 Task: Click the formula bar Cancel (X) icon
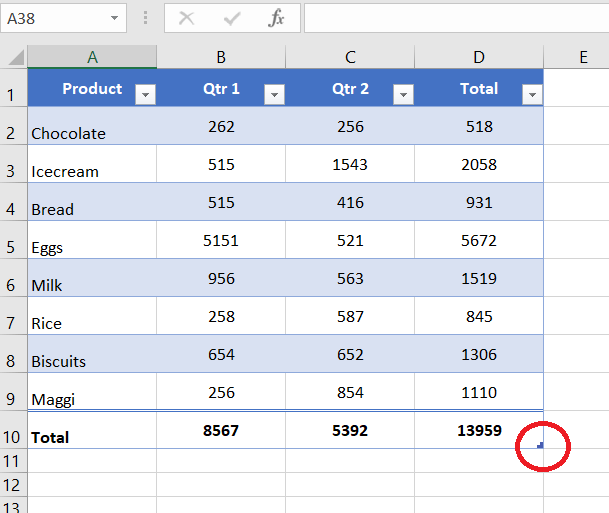(x=186, y=18)
